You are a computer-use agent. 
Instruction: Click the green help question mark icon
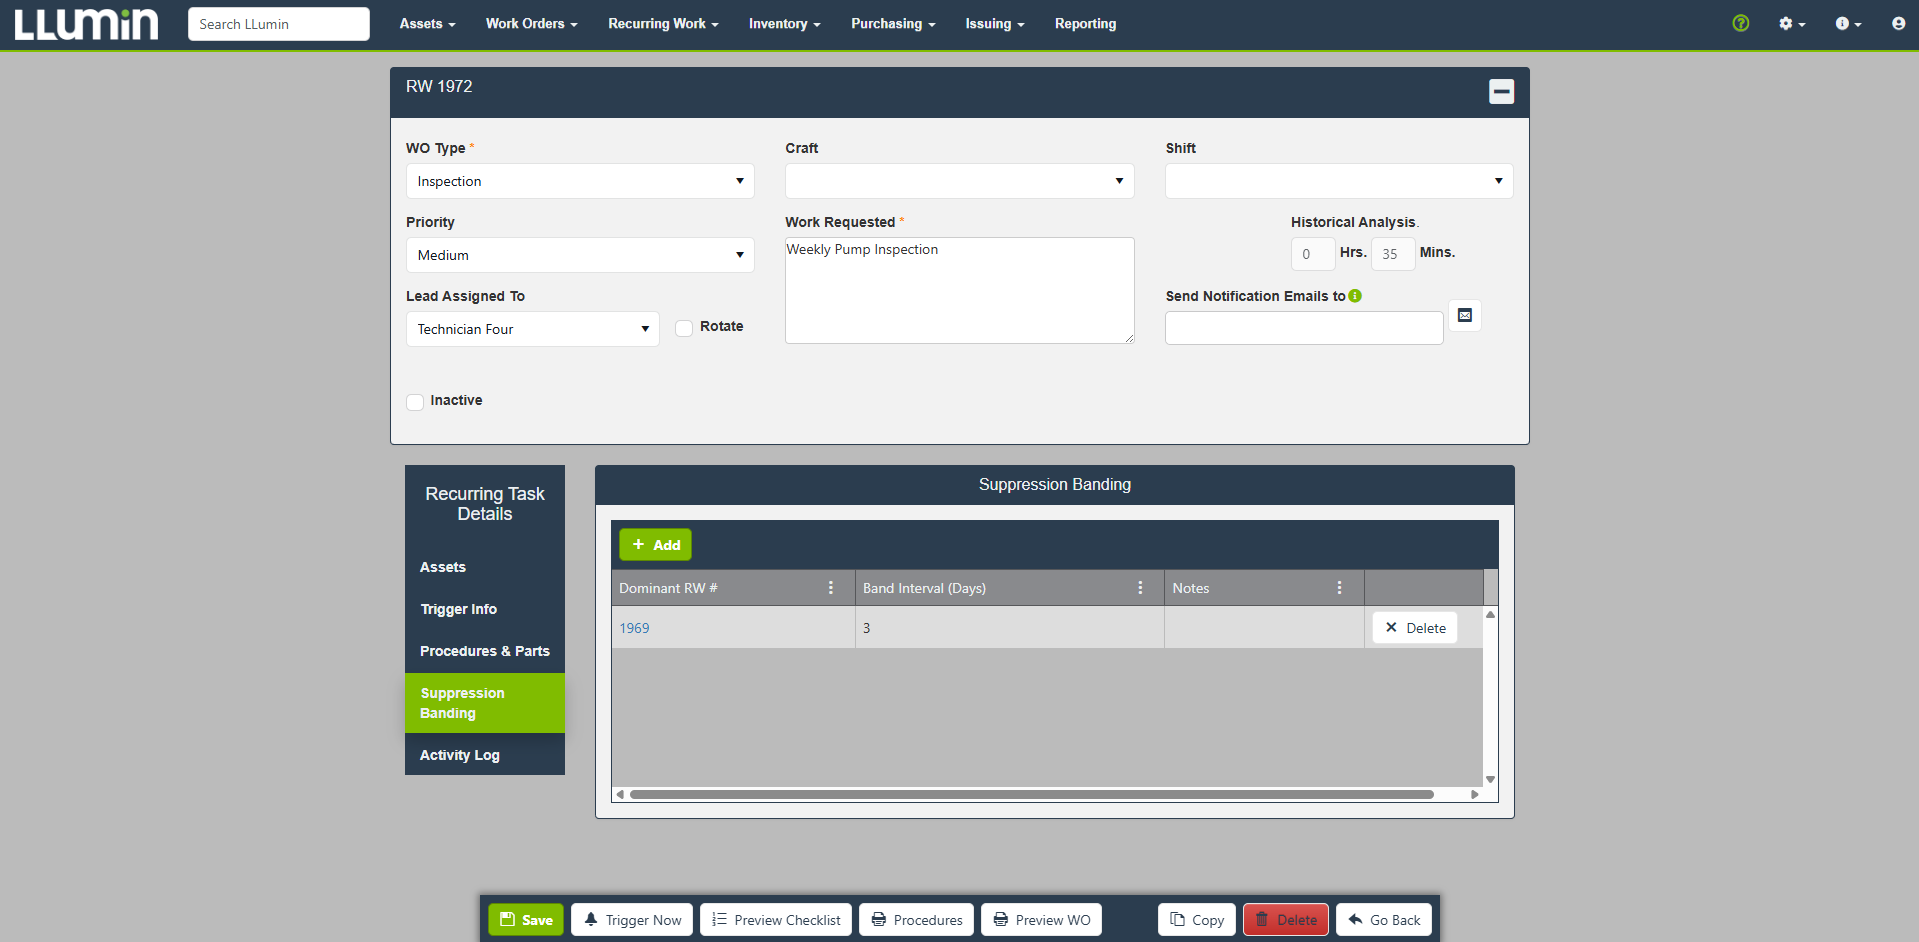coord(1741,23)
